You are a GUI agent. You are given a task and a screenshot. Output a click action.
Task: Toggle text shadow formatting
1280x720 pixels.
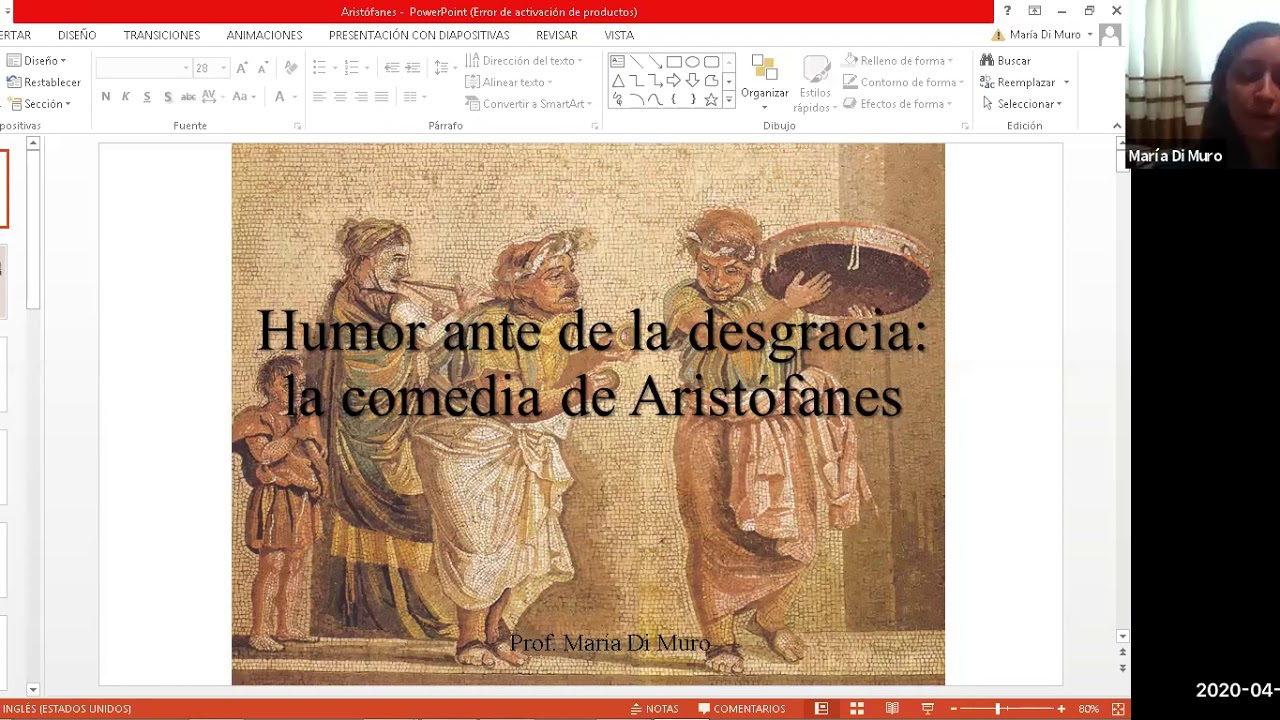[x=167, y=97]
